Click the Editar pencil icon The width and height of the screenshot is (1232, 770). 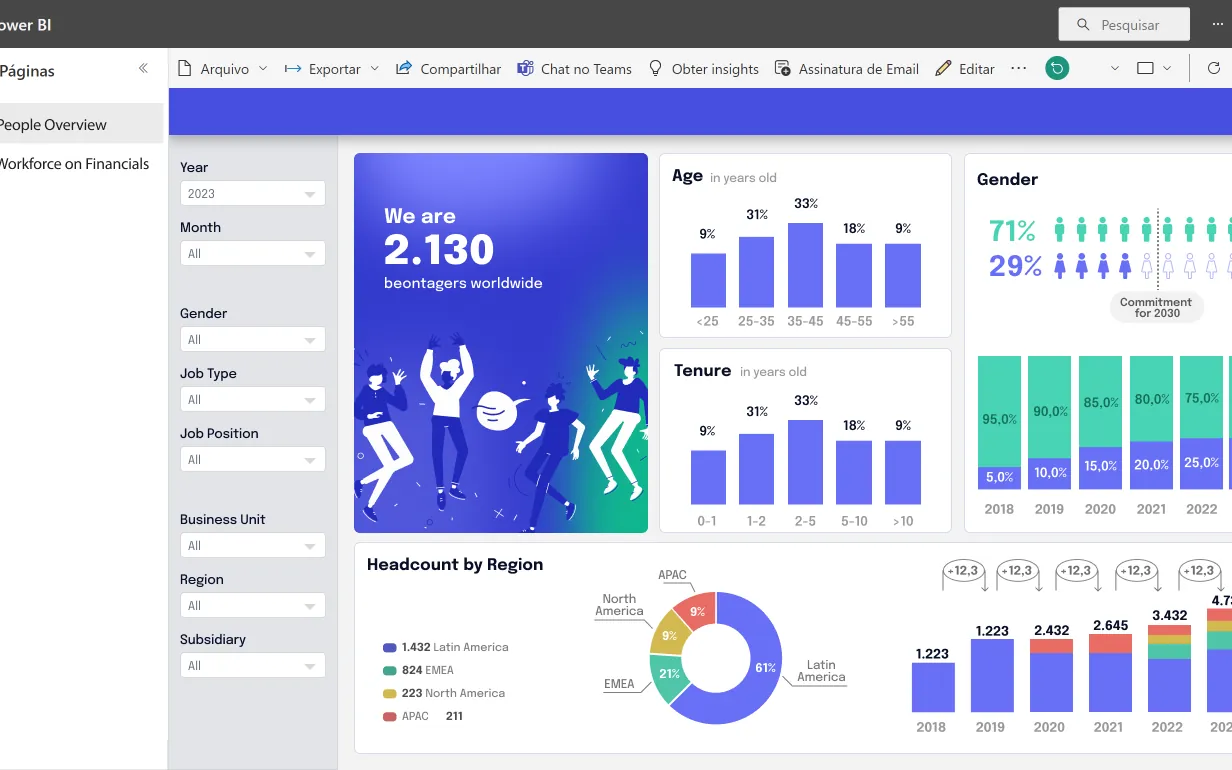pos(943,69)
